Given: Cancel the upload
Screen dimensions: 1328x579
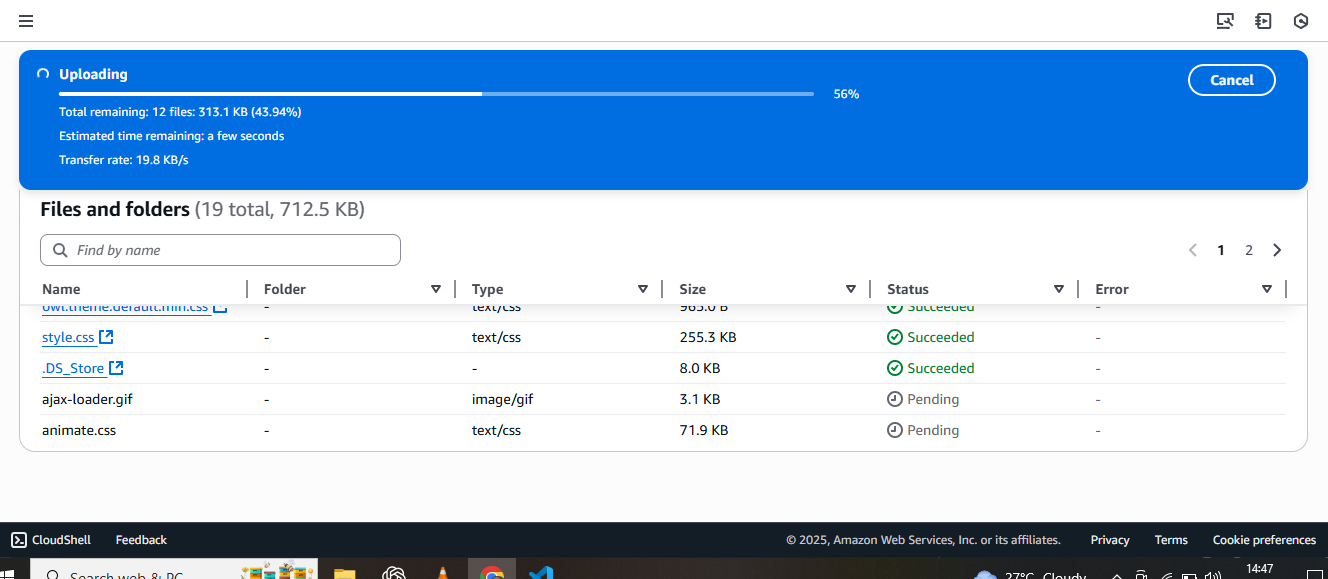Looking at the screenshot, I should point(1232,80).
